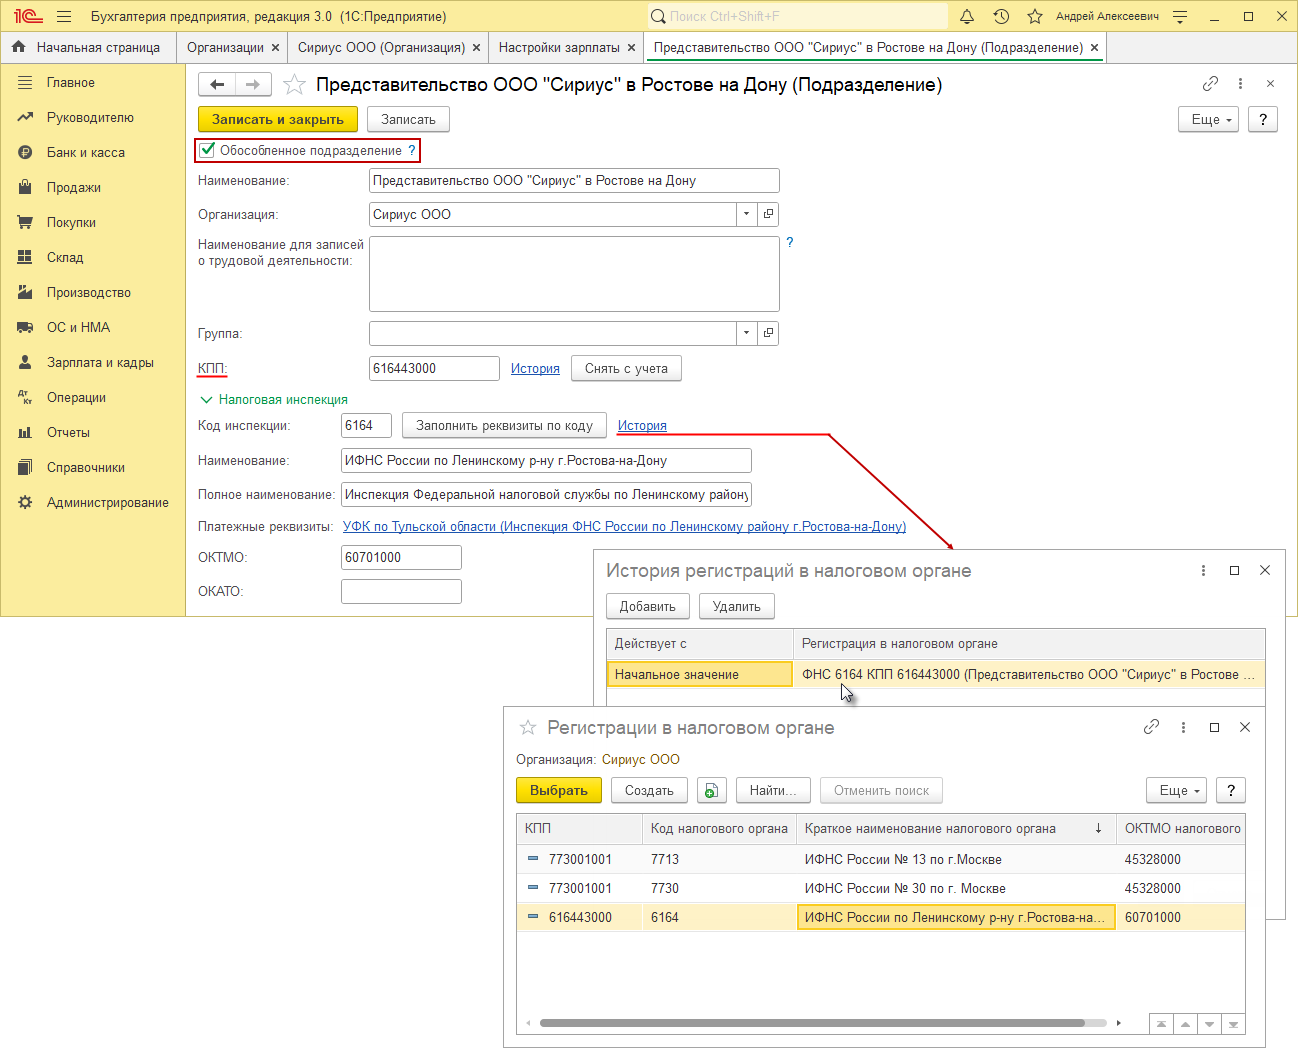Click the copy record icon button
The width and height of the screenshot is (1298, 1050).
(x=710, y=790)
